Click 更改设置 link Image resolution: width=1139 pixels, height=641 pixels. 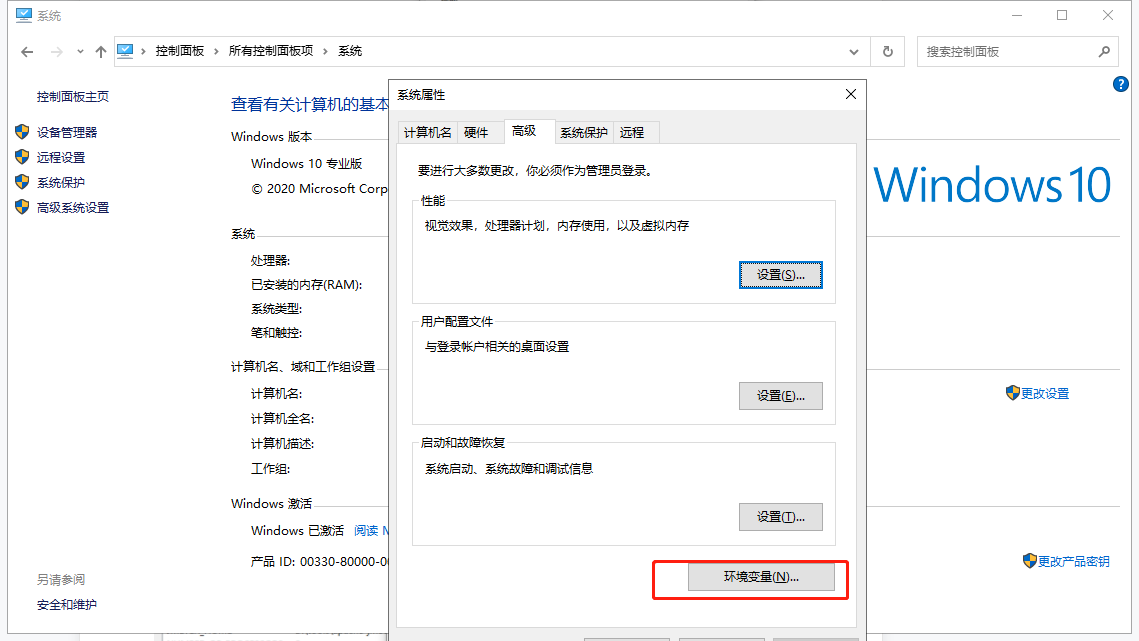pos(1045,394)
